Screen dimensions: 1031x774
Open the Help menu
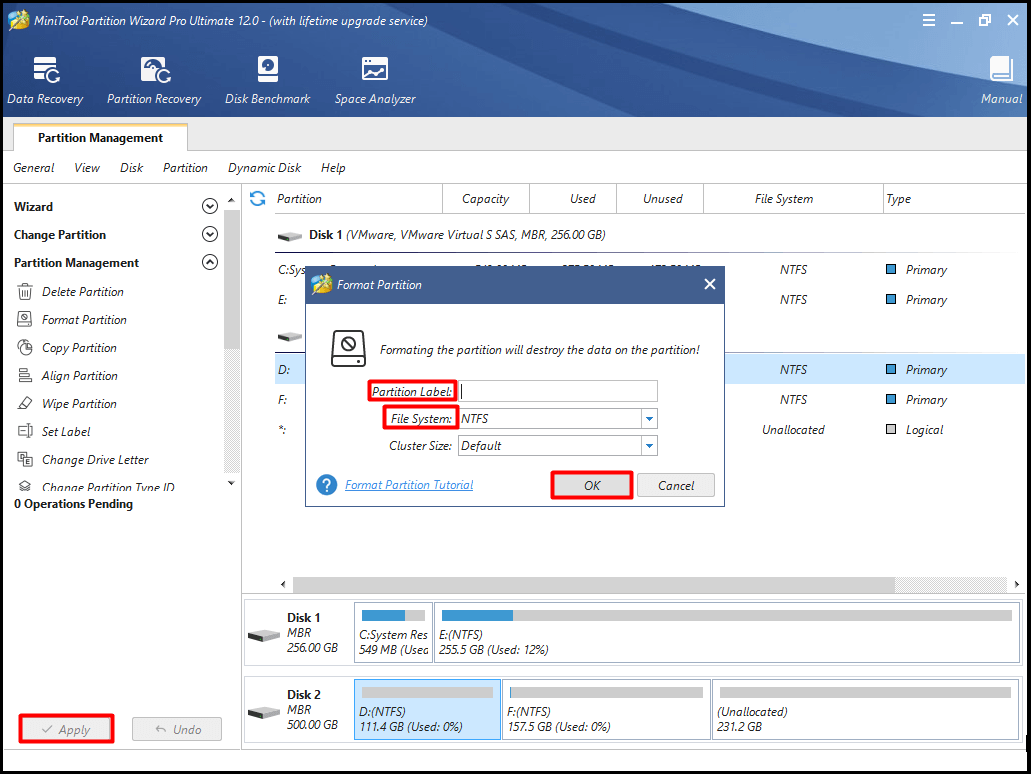(333, 168)
